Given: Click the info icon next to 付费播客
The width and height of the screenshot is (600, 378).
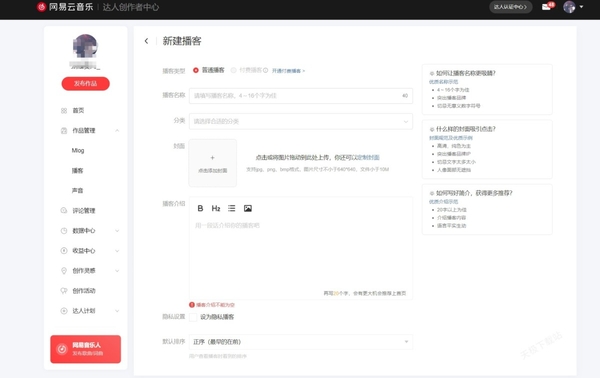Looking at the screenshot, I should tap(266, 70).
